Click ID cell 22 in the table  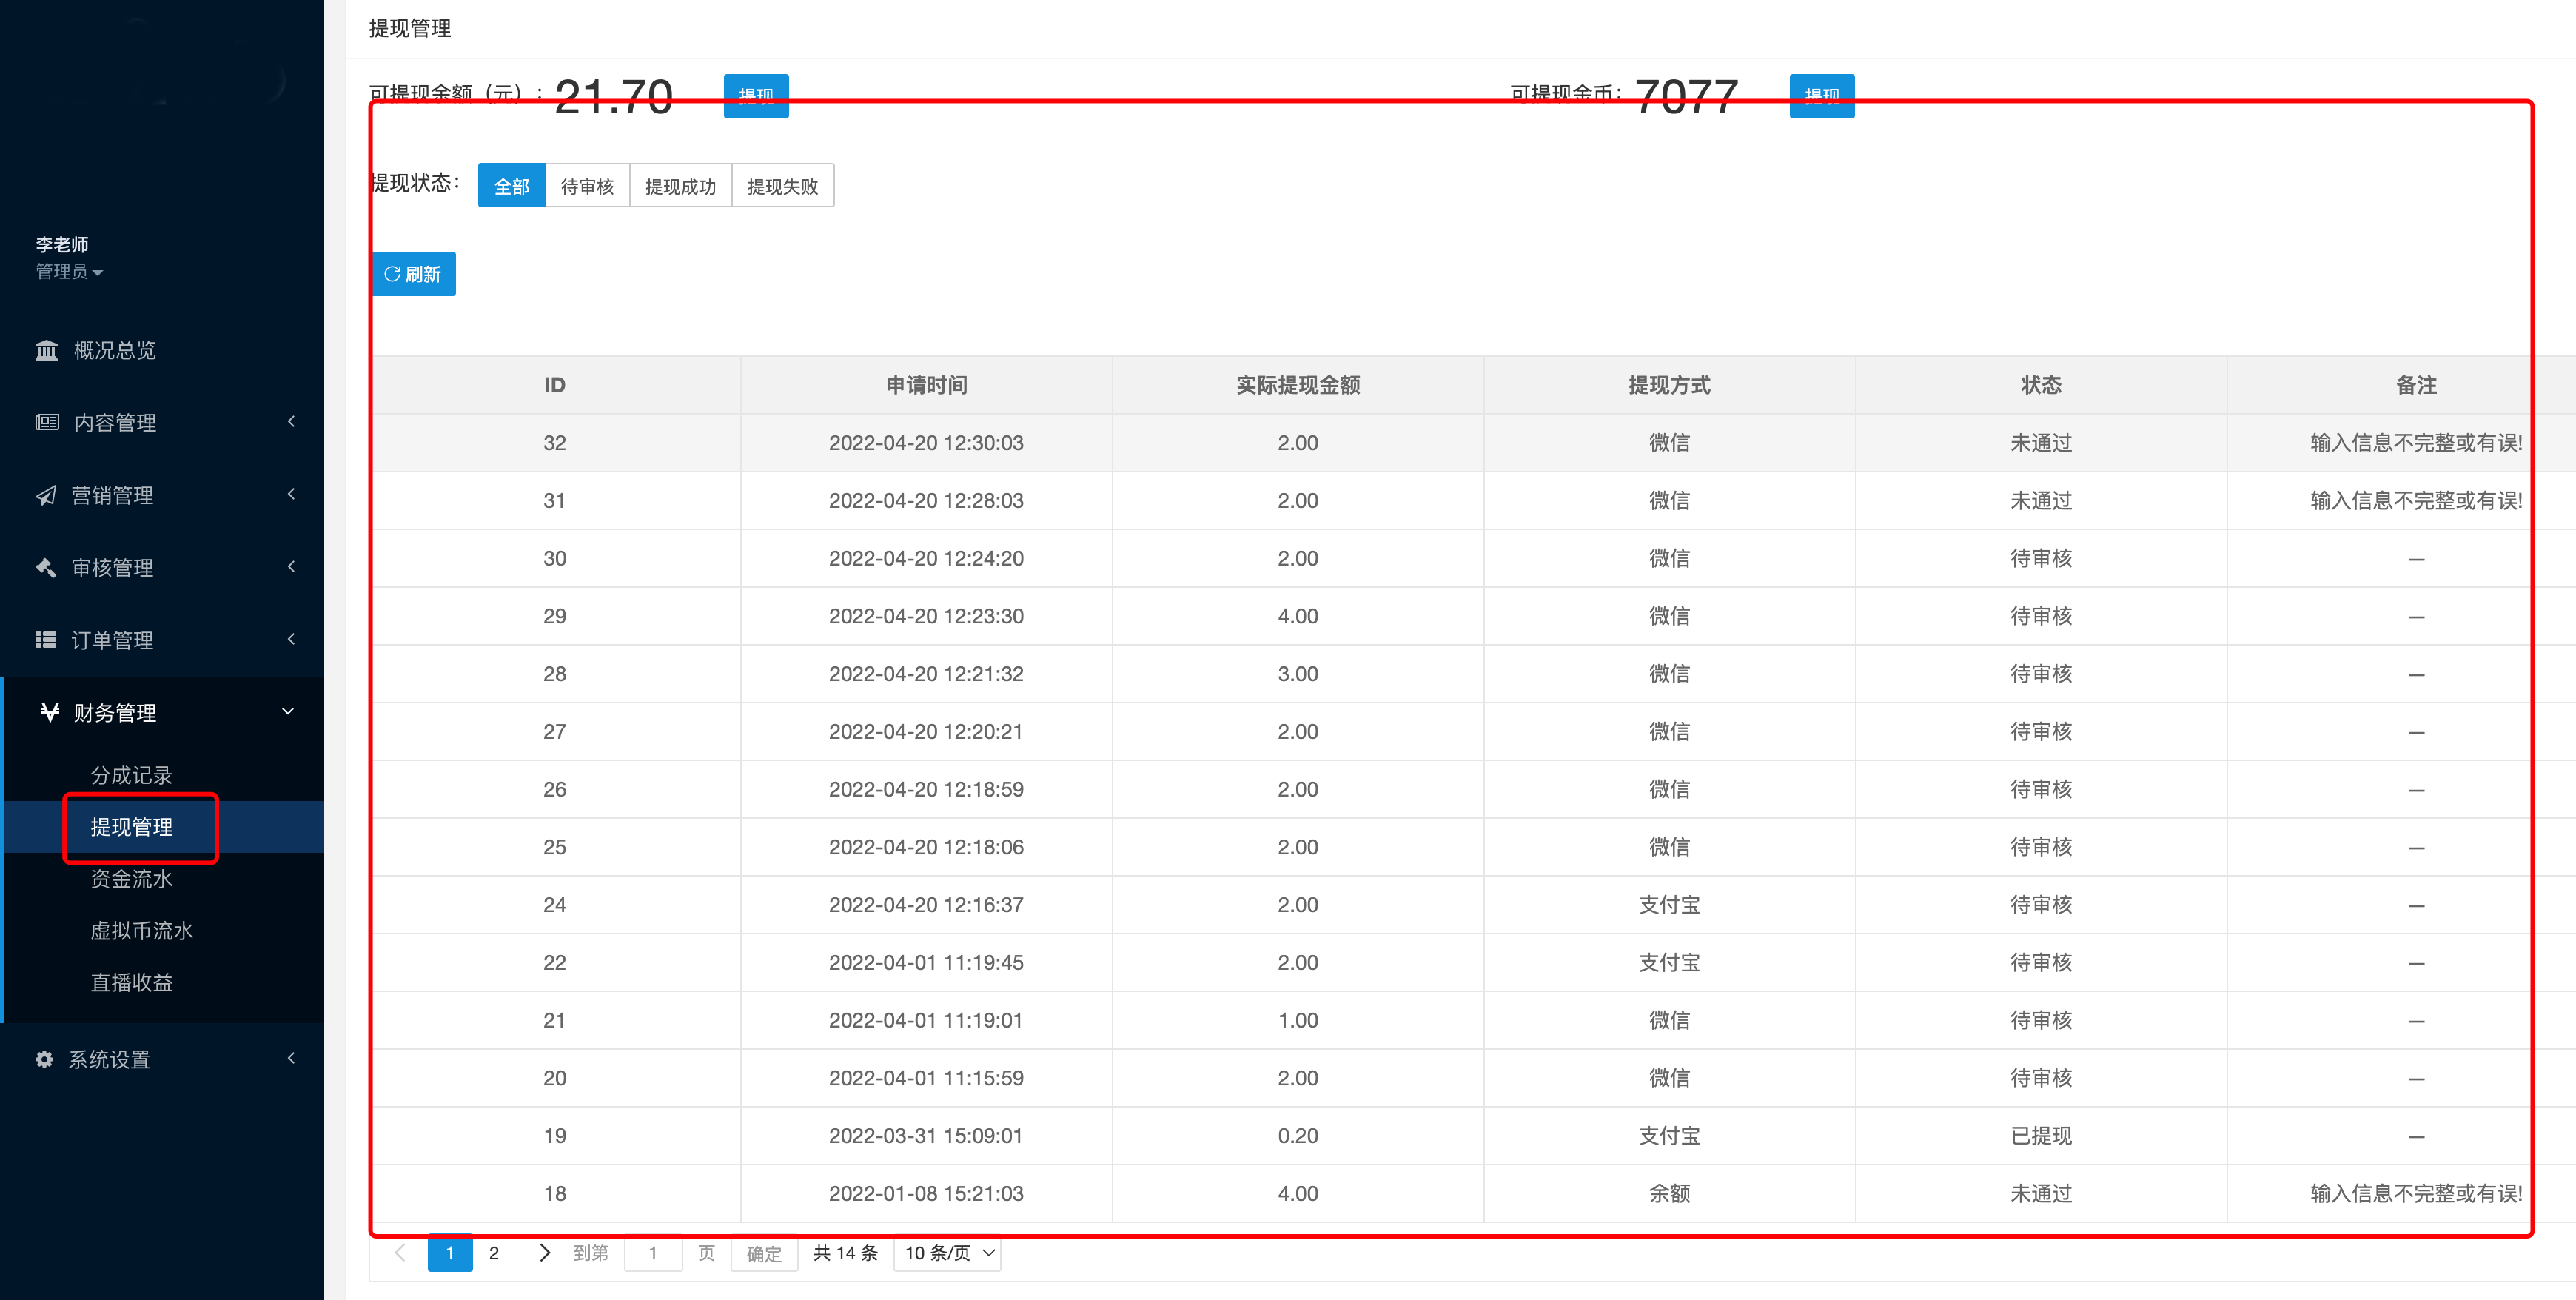tap(555, 963)
